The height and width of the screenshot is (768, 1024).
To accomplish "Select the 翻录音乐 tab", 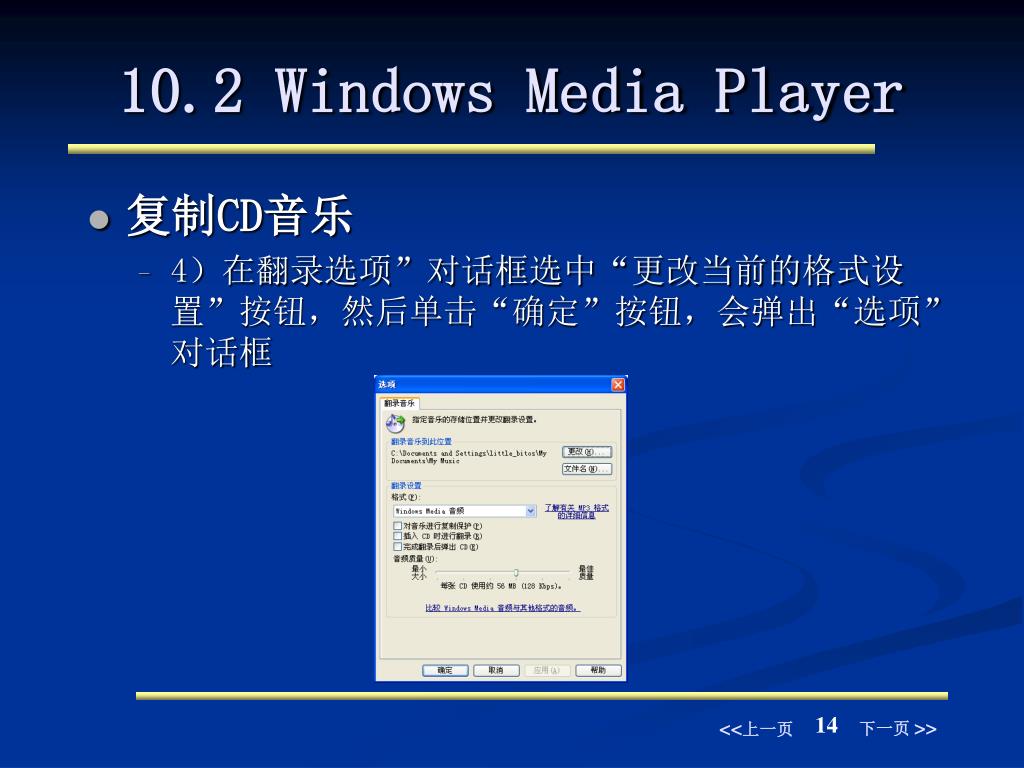I will (399, 403).
